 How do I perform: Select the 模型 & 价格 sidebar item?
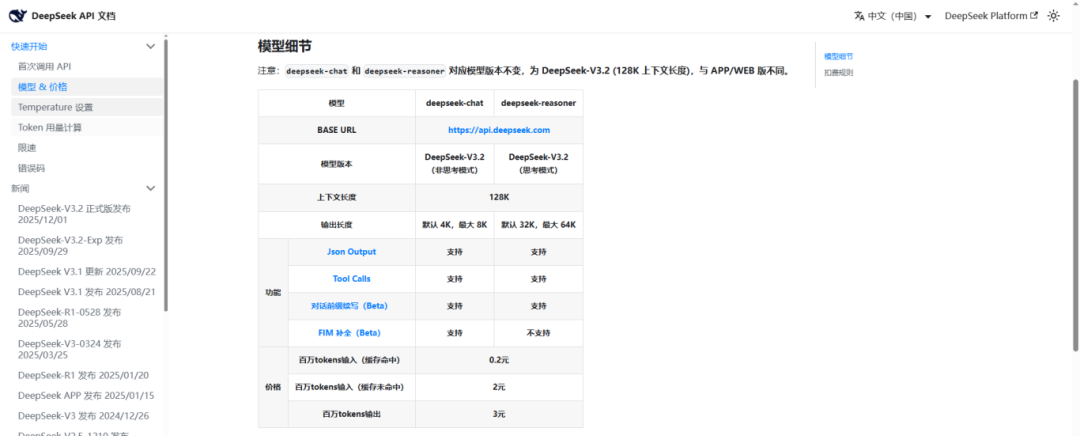point(43,87)
